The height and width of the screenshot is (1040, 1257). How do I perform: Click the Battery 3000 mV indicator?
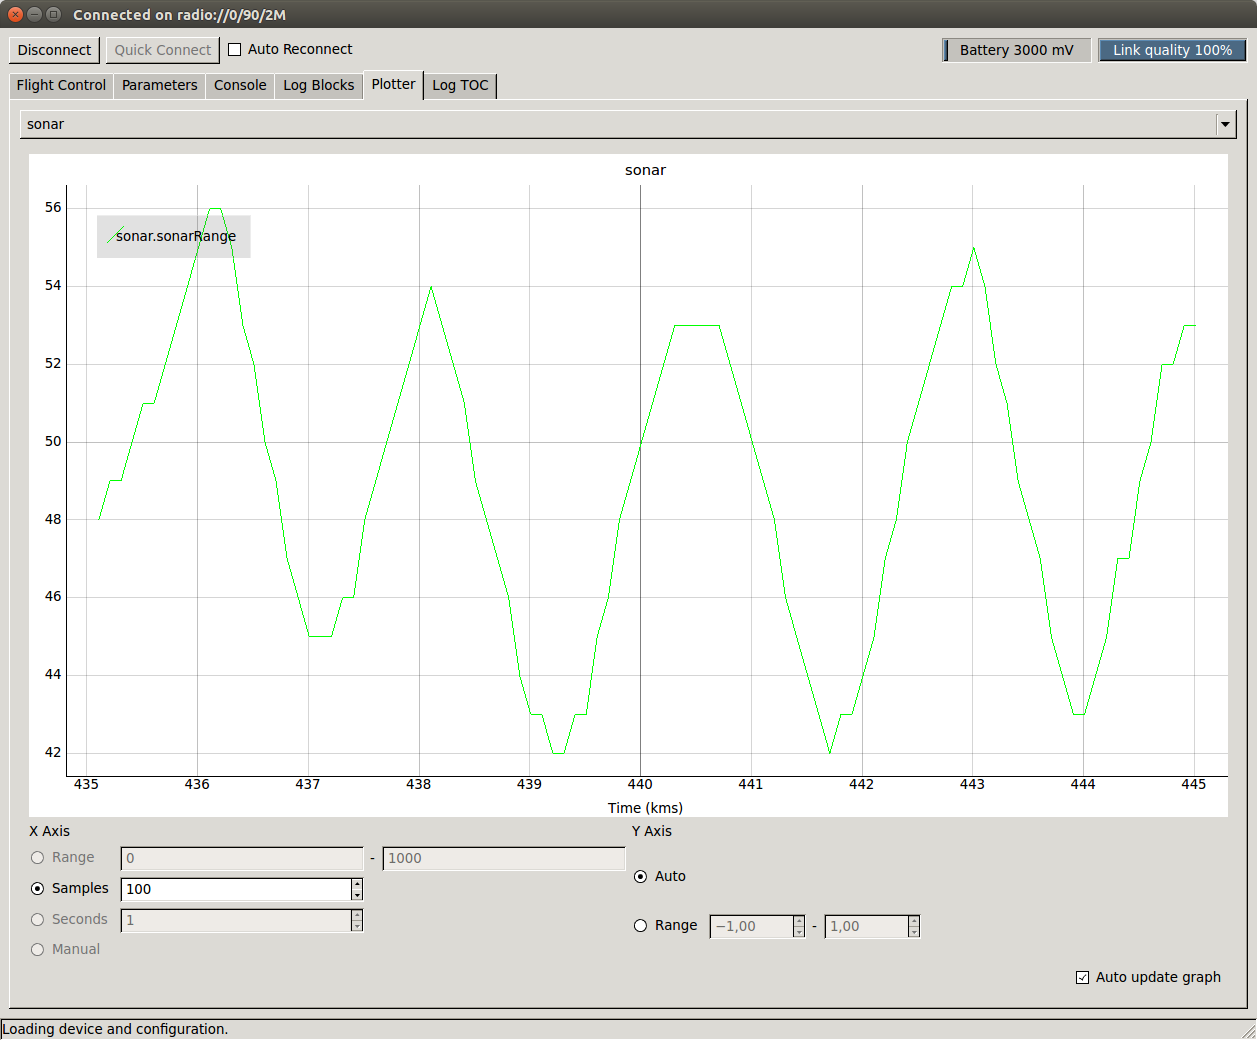[x=1016, y=50]
